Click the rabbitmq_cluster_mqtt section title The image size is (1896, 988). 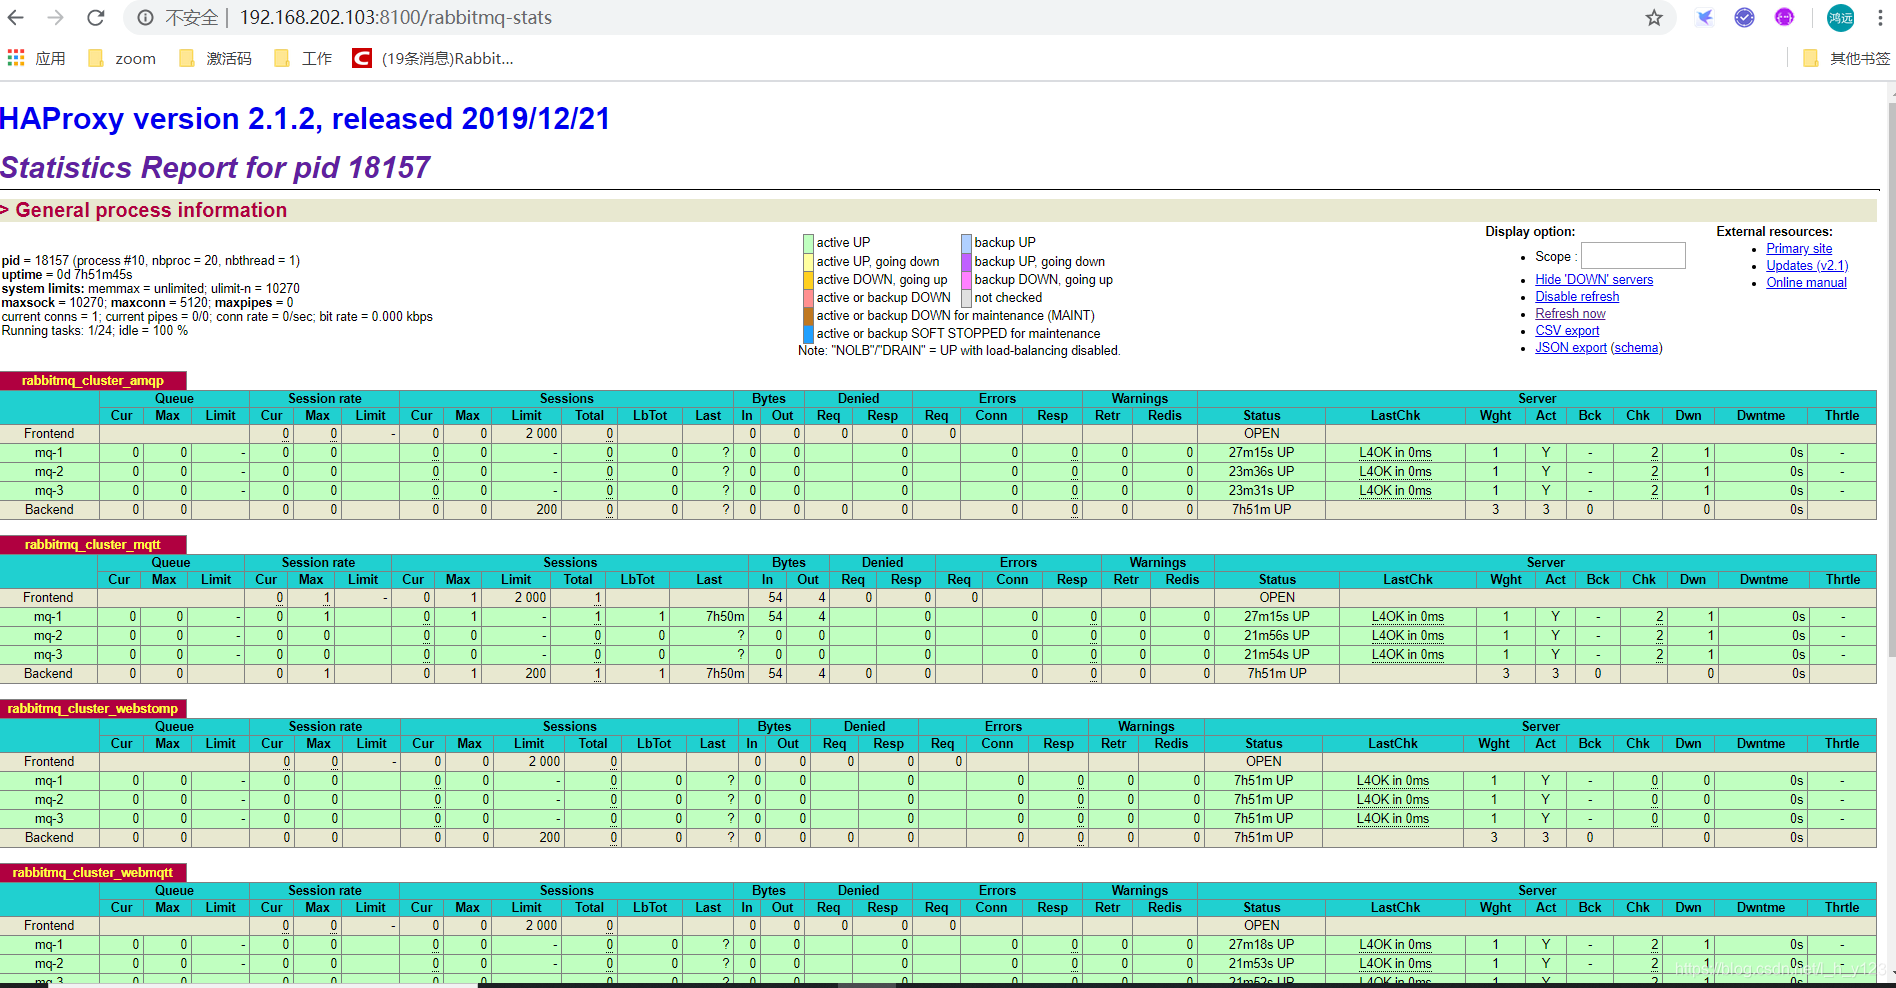(93, 545)
